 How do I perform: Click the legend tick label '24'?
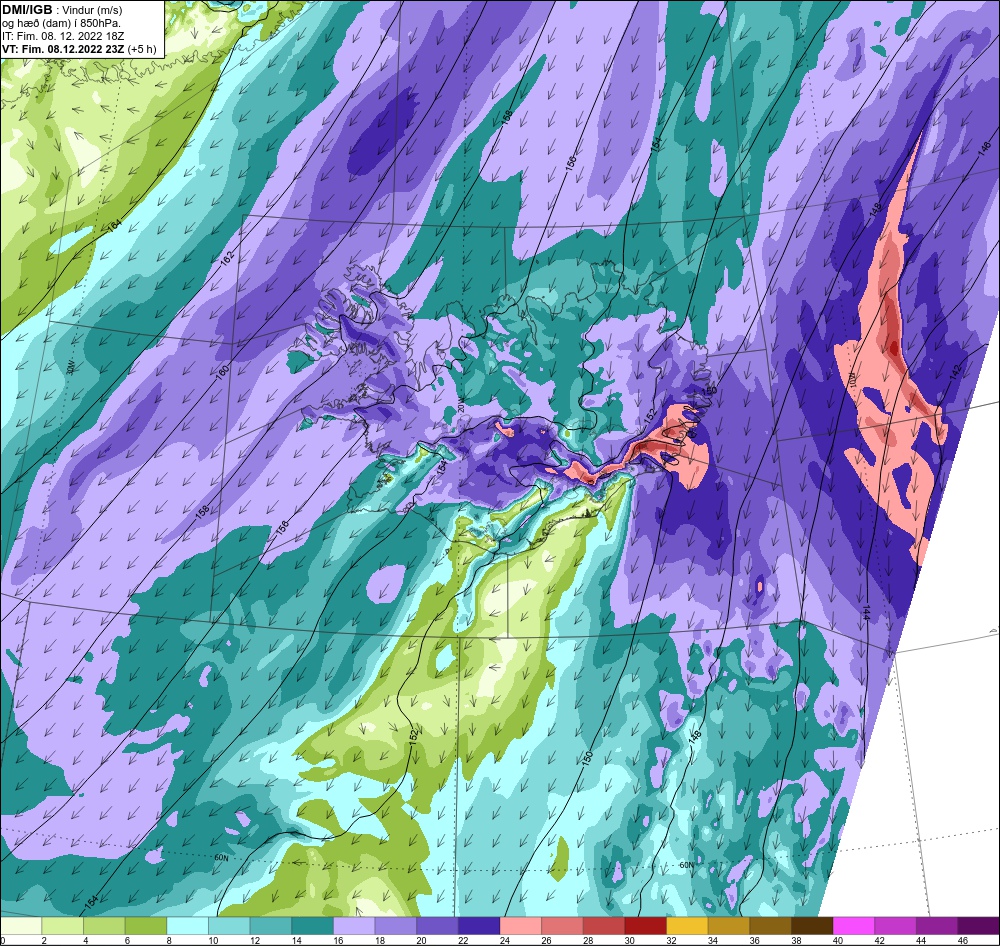504,940
